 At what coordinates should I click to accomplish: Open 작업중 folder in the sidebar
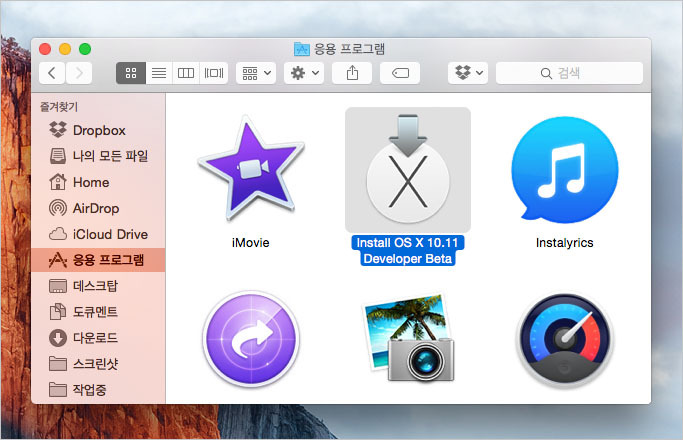(x=98, y=389)
